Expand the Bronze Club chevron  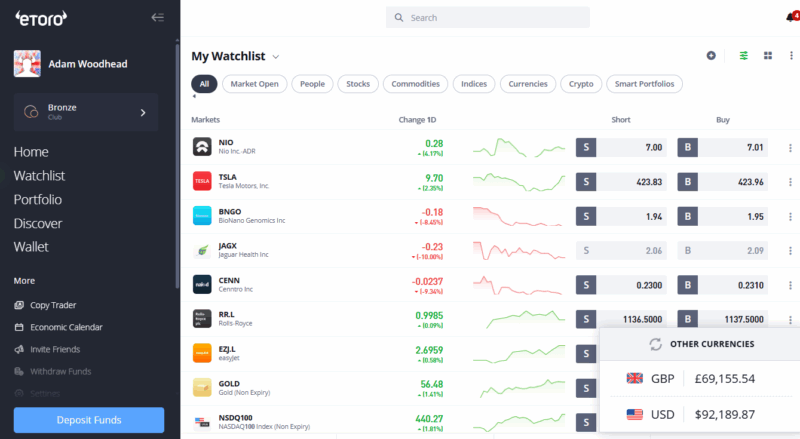[143, 112]
